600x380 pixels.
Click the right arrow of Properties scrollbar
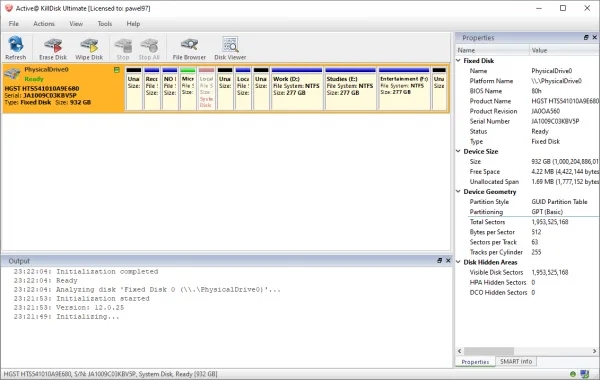pyautogui.click(x=594, y=351)
